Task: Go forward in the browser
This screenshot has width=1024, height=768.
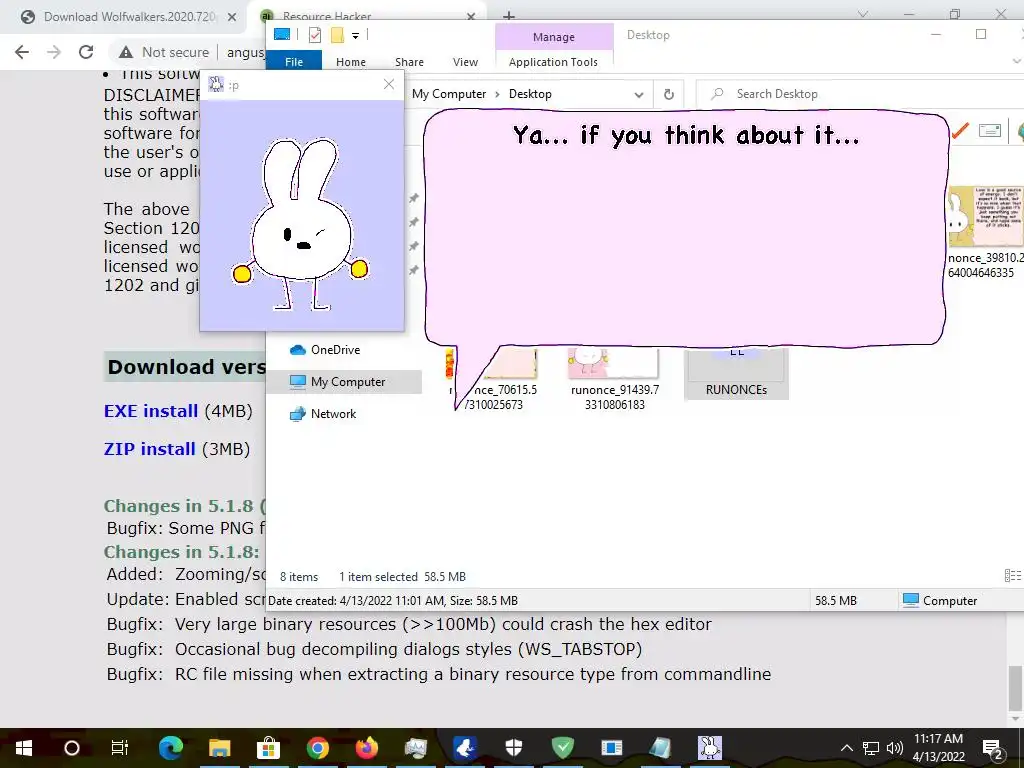Action: (x=54, y=52)
